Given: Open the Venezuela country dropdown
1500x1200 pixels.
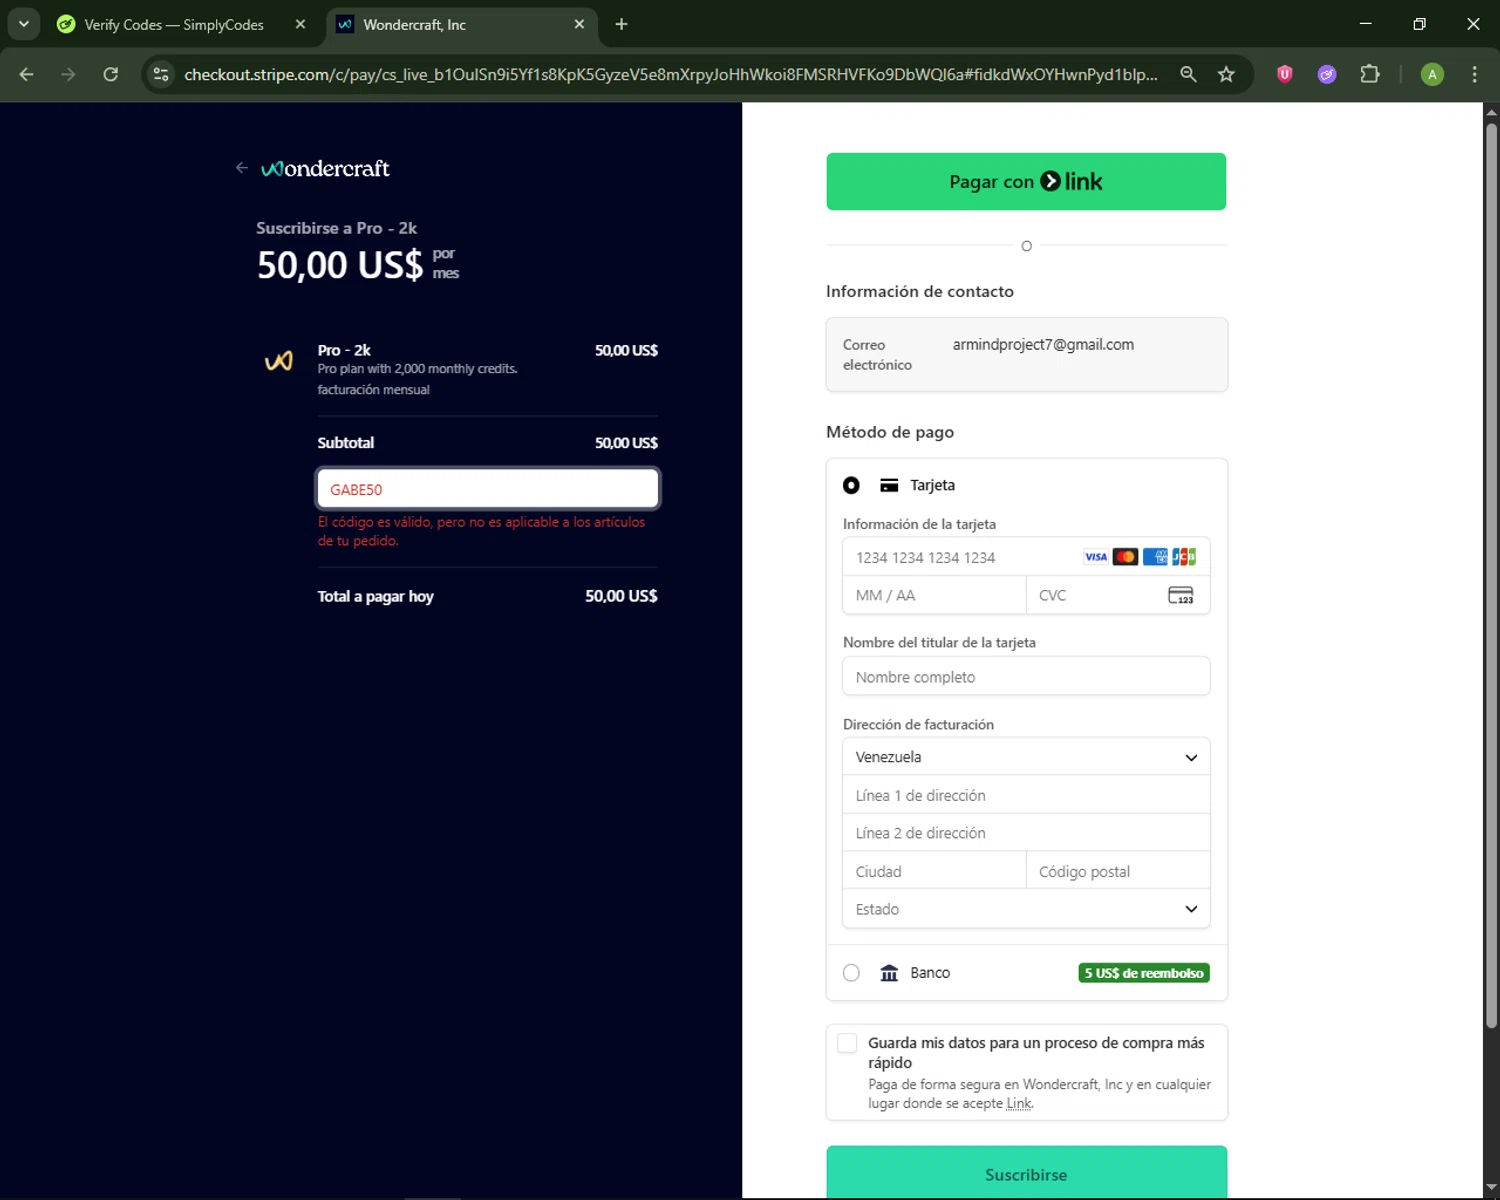Looking at the screenshot, I should pos(1026,757).
